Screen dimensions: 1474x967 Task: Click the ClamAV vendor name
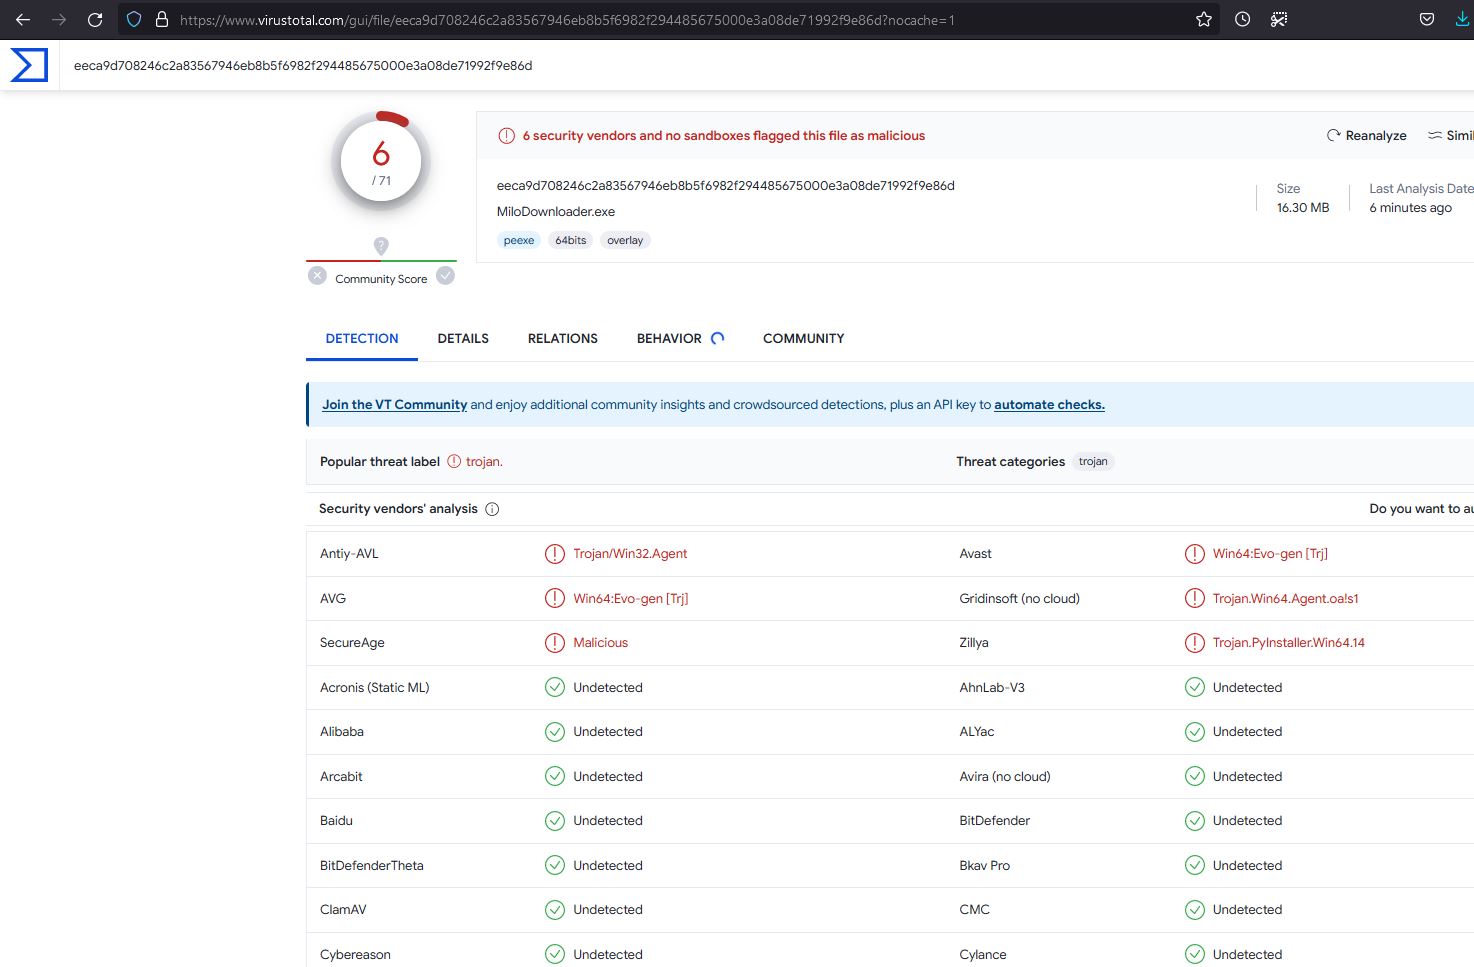[x=343, y=910]
